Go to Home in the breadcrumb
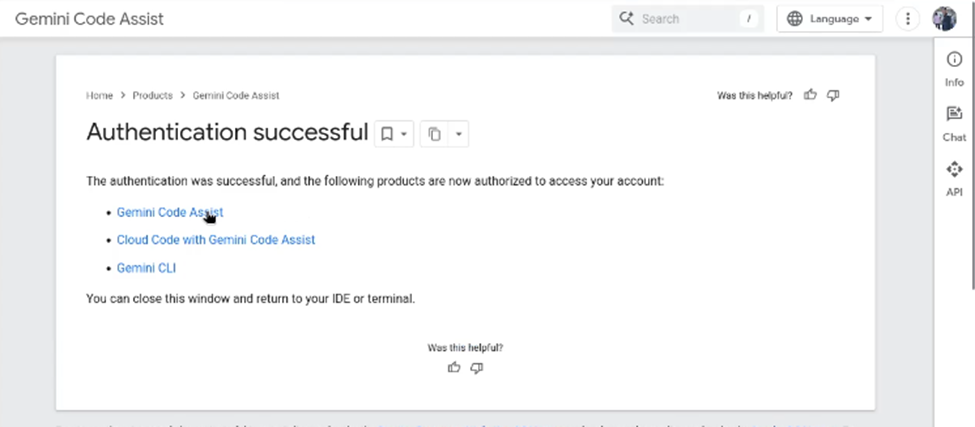The height and width of the screenshot is (427, 975). pyautogui.click(x=99, y=96)
